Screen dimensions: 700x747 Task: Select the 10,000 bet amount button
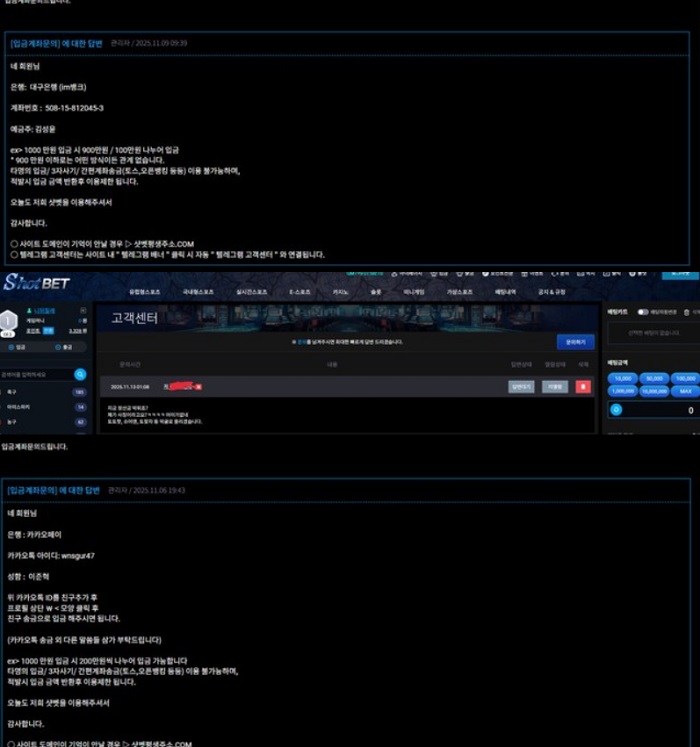(623, 379)
